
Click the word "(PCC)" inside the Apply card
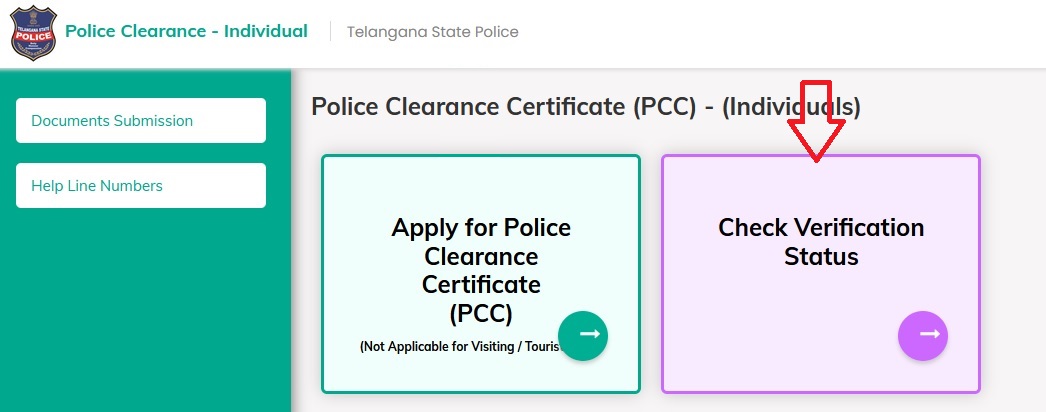click(x=481, y=314)
